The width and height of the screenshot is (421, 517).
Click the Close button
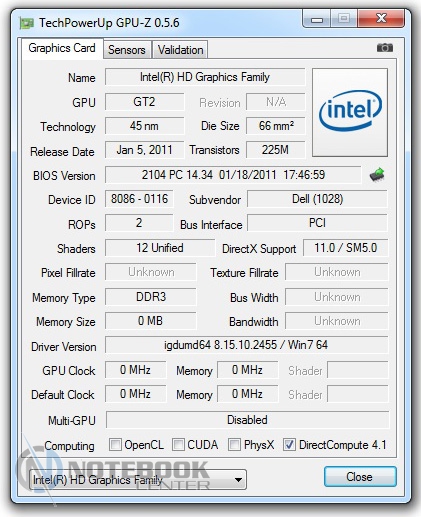360,477
